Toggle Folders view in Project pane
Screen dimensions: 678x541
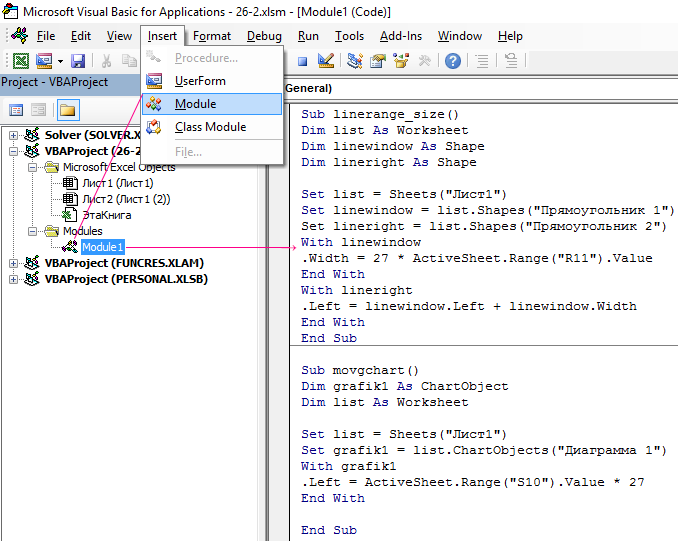point(67,110)
